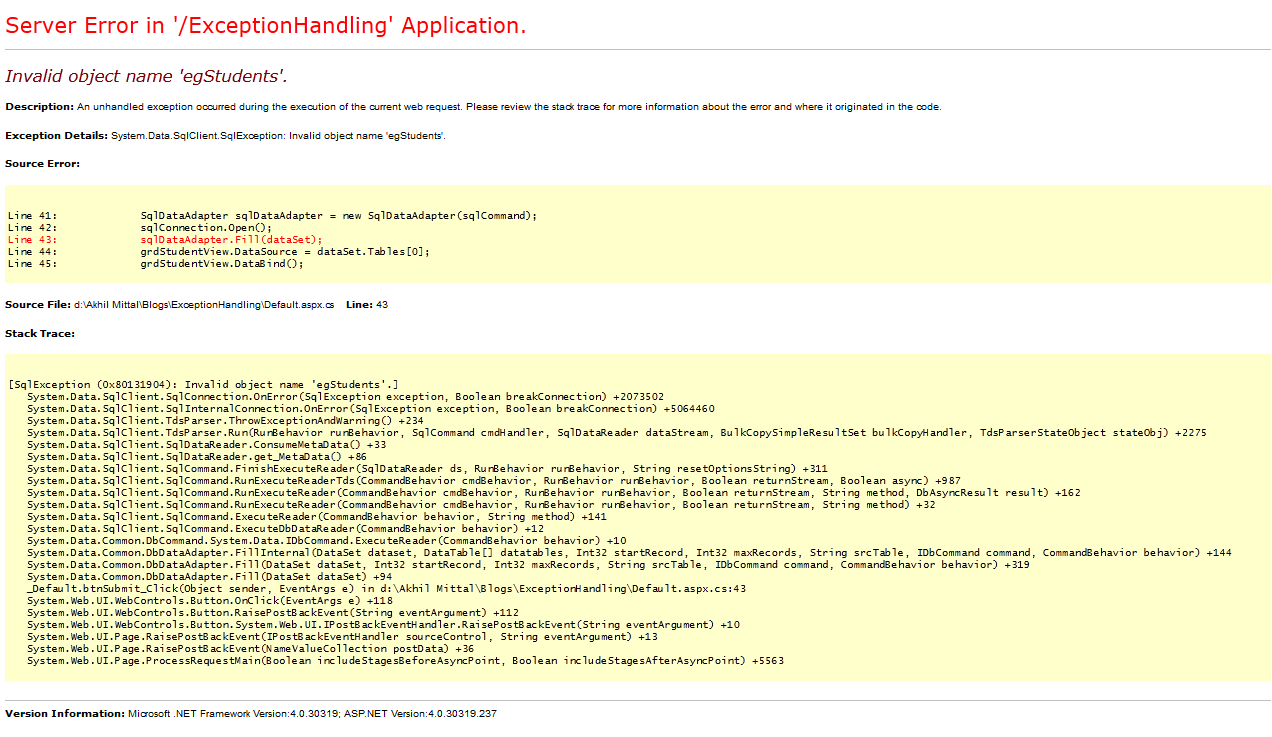Click the _Default.btnSubmit_Click stack frame line
1272x737 pixels.
(386, 589)
